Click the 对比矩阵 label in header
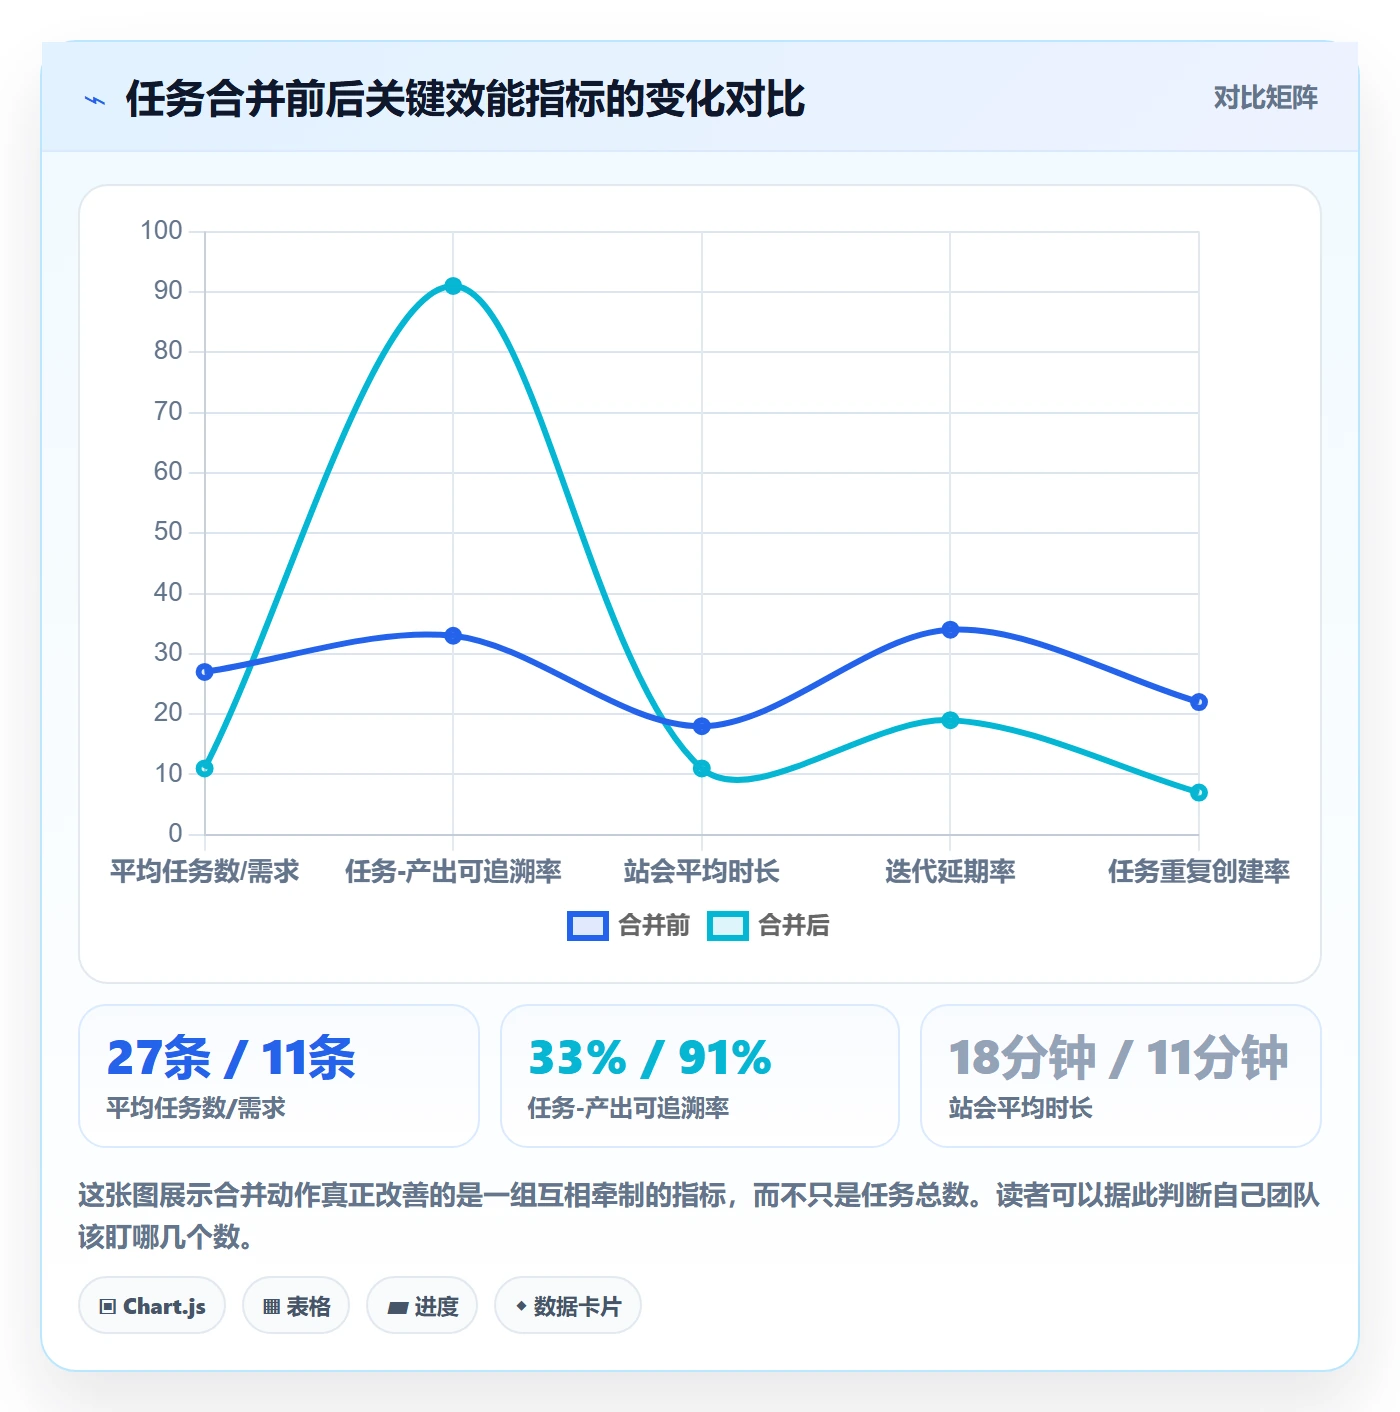The height and width of the screenshot is (1412, 1400). click(x=1265, y=98)
